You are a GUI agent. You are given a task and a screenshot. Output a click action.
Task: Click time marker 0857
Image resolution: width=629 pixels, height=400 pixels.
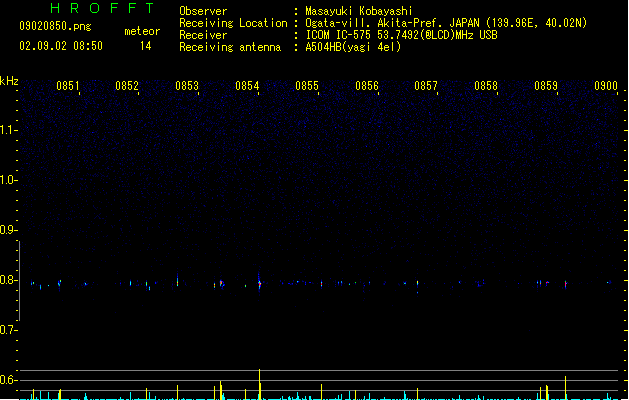(x=426, y=86)
